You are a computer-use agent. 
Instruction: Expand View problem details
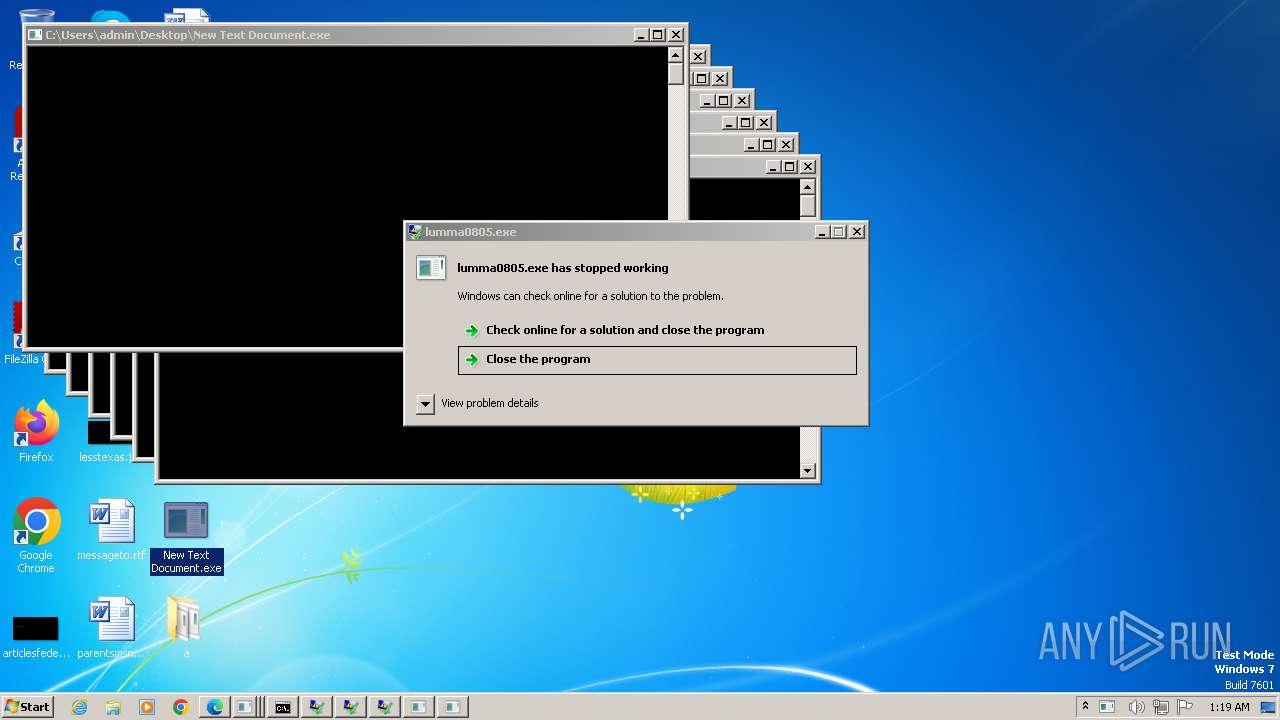[x=425, y=404]
